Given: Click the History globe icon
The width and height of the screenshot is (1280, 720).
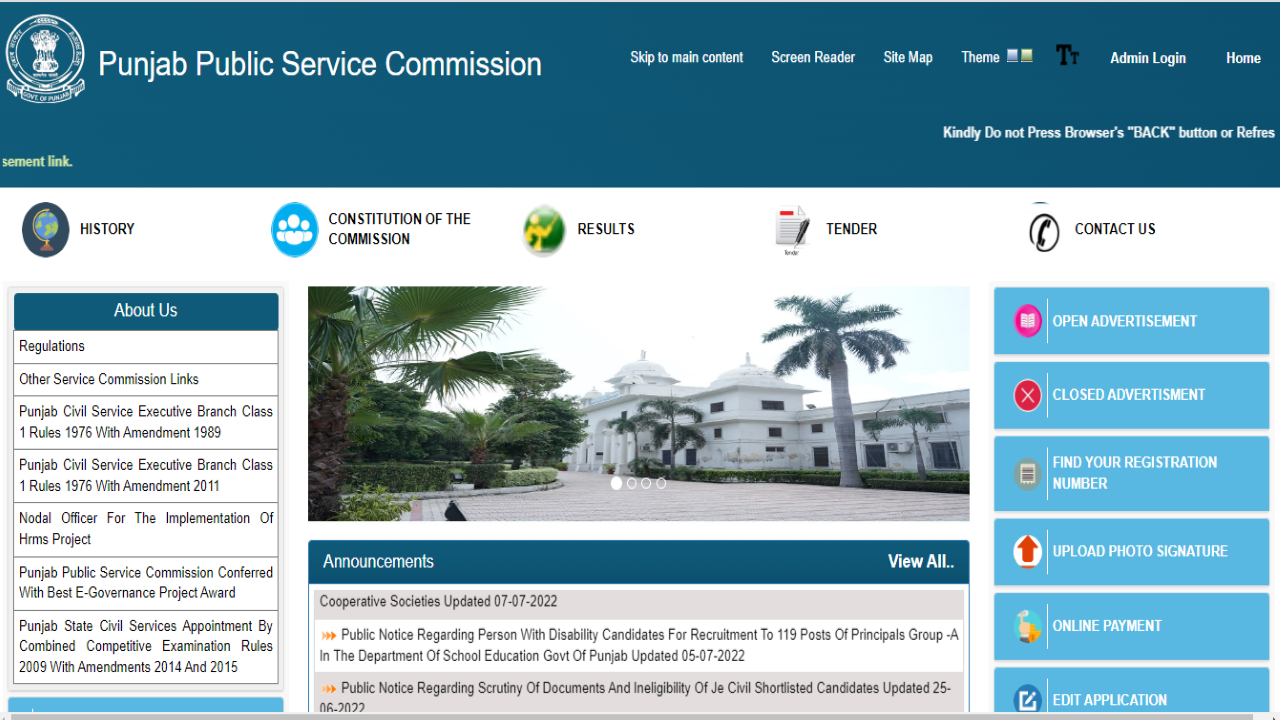Looking at the screenshot, I should tap(46, 230).
